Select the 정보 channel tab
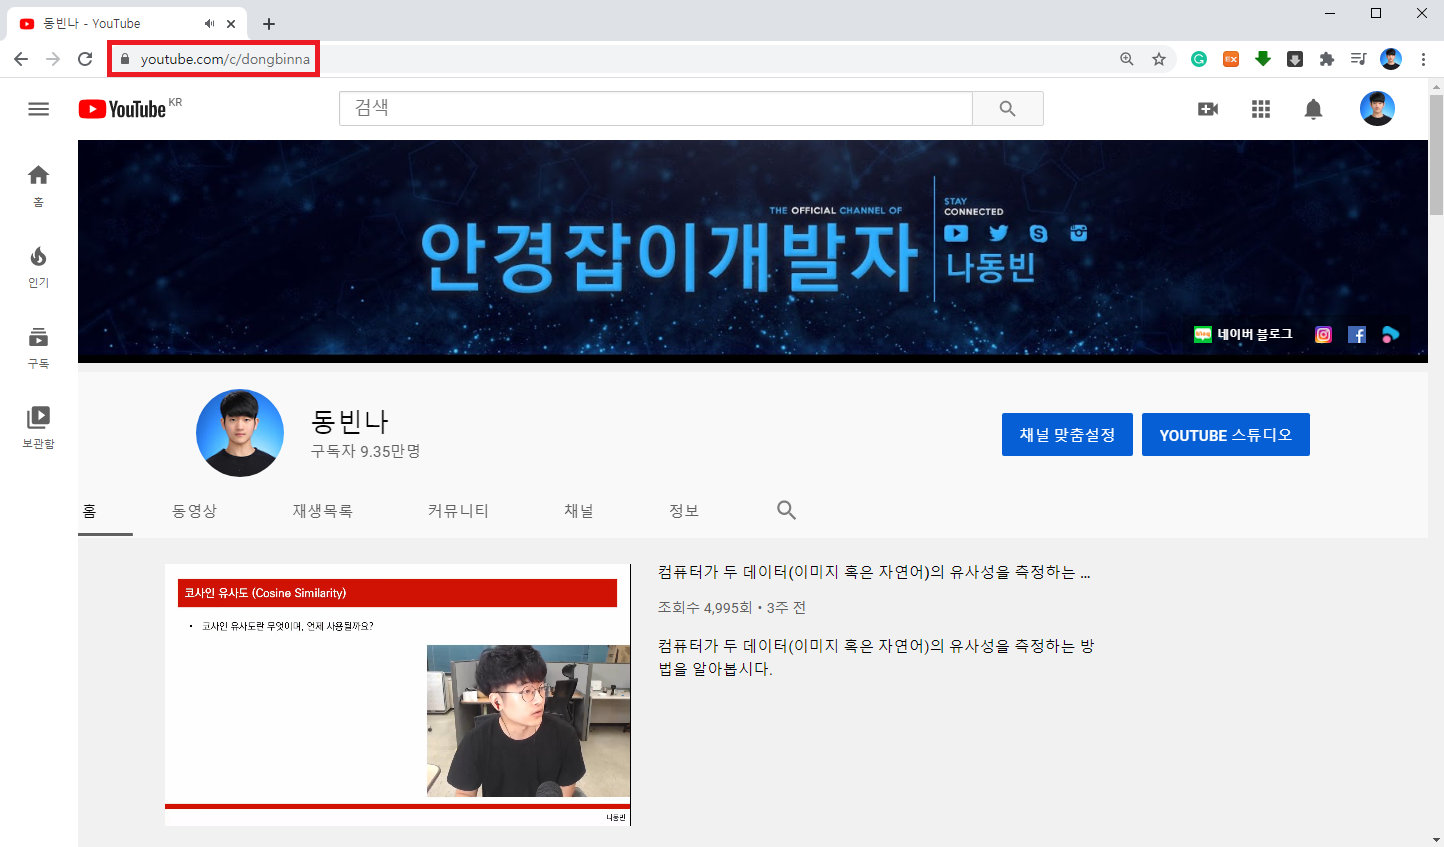This screenshot has width=1444, height=847. coord(684,511)
